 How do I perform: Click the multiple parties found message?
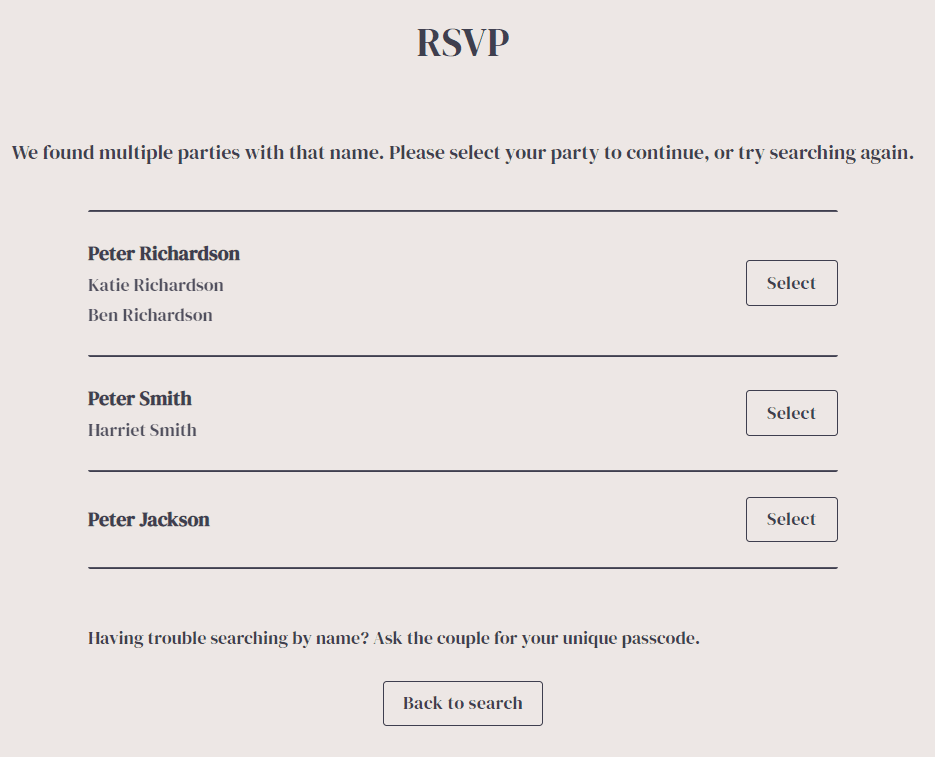pyautogui.click(x=462, y=152)
